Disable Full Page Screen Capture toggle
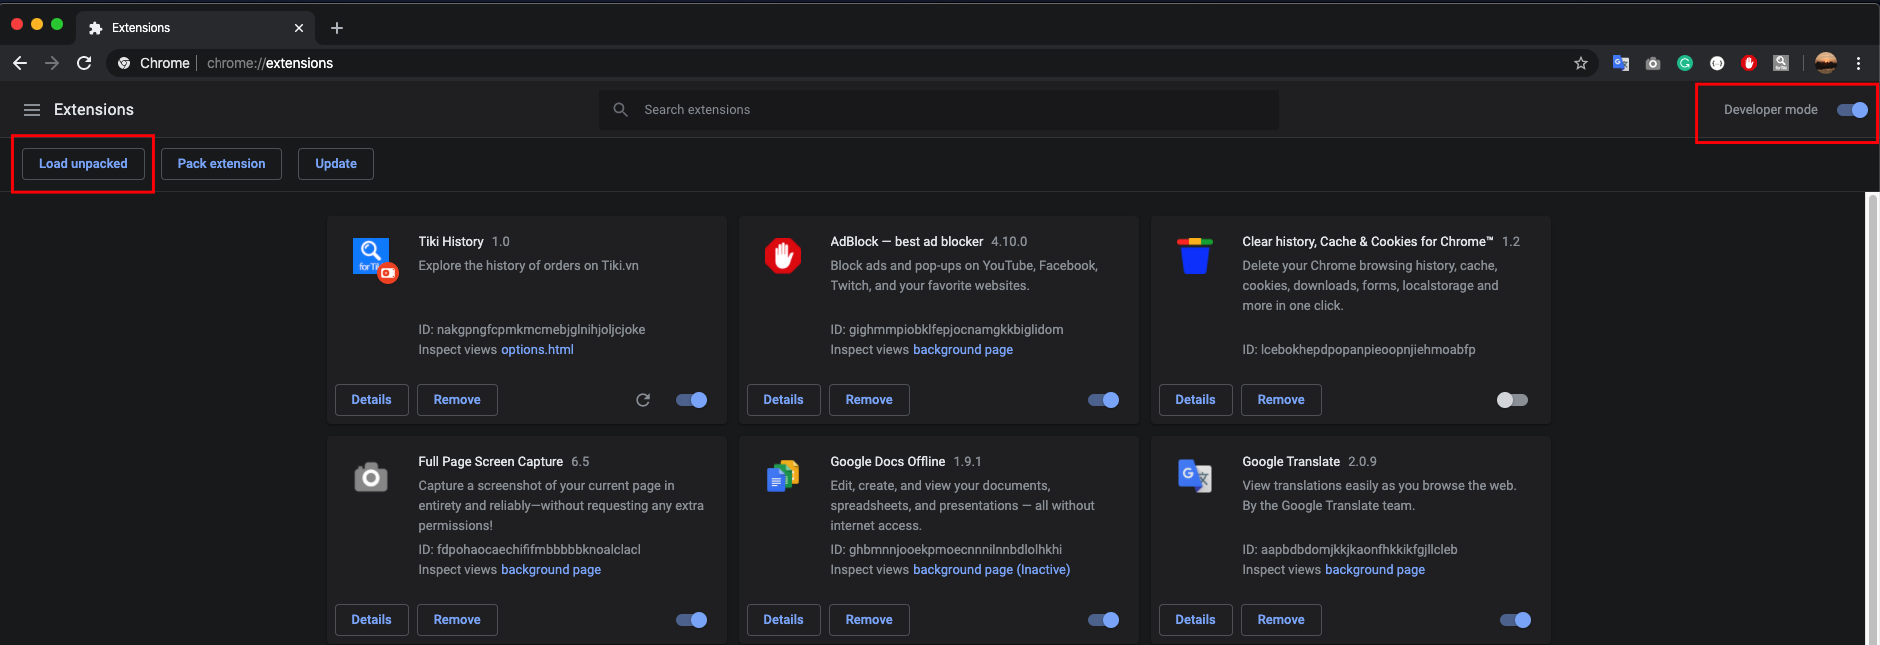The image size is (1880, 645). (x=691, y=620)
